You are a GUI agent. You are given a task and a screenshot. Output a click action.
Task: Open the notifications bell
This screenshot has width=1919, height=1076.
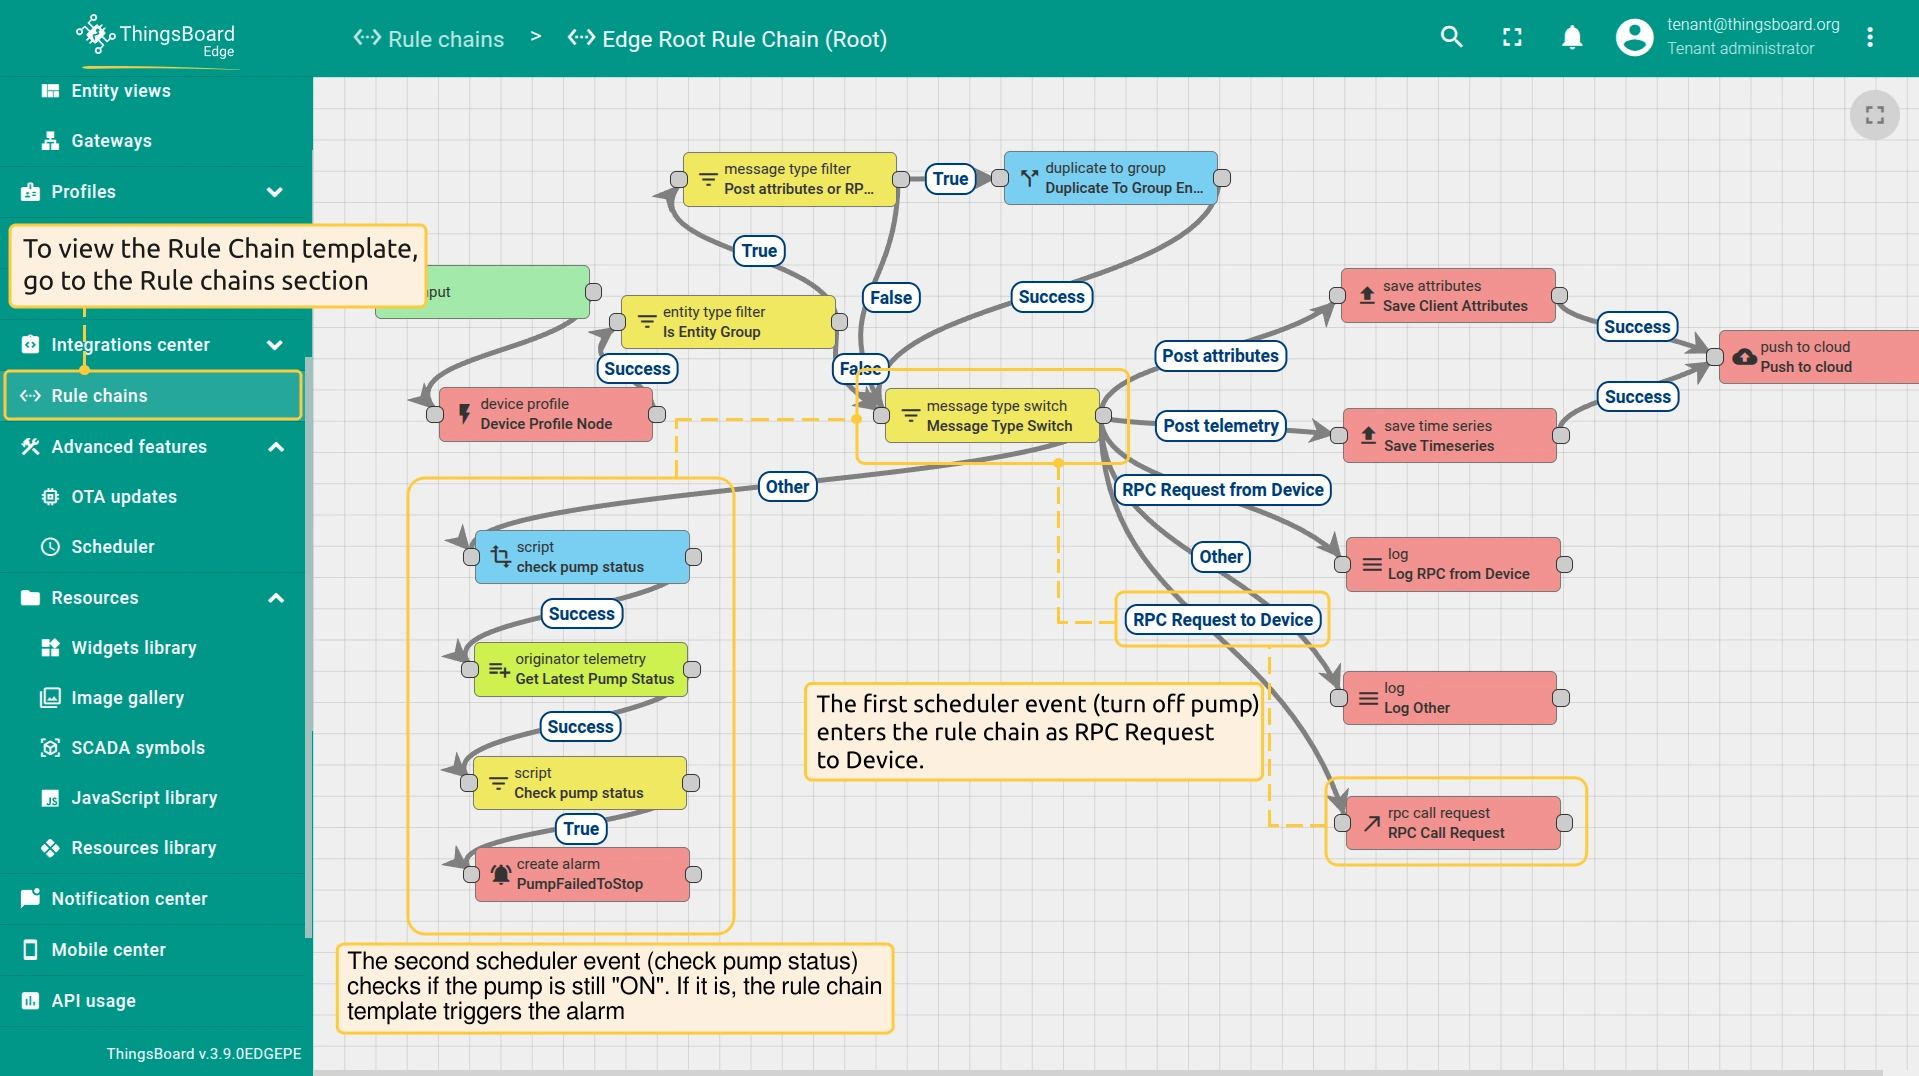click(1572, 38)
